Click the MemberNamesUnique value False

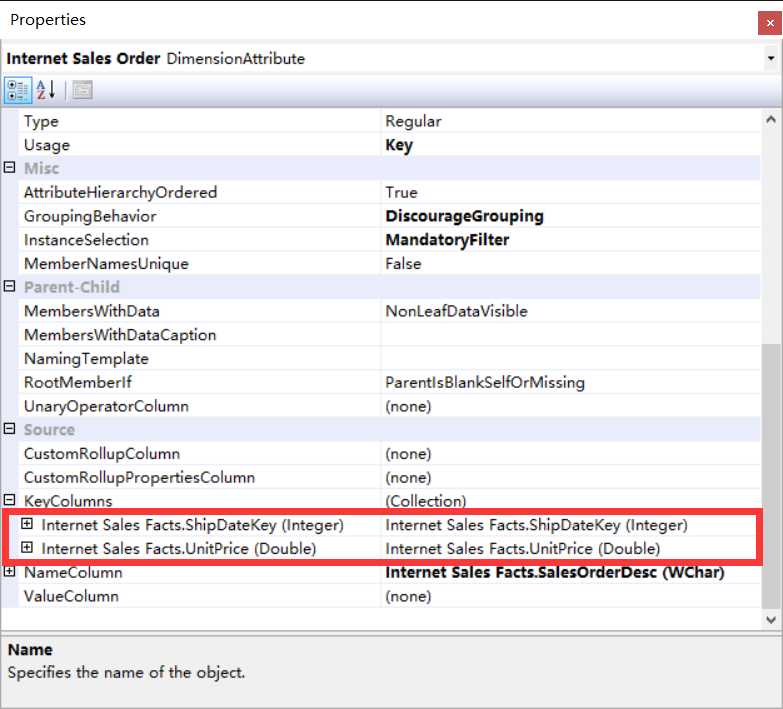403,264
